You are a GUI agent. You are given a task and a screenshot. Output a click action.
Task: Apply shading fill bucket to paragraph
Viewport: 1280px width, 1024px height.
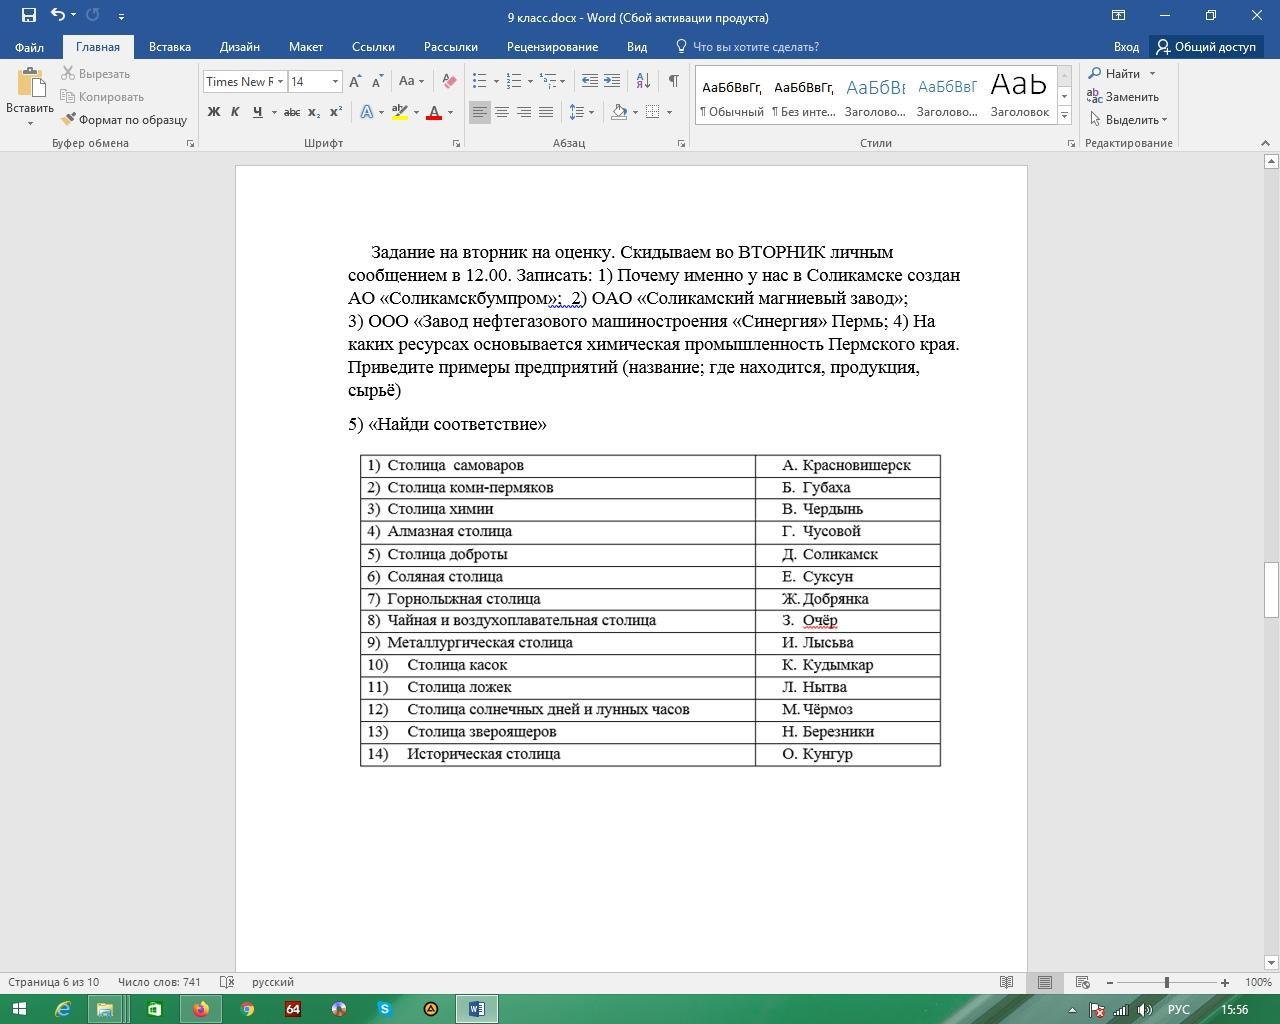(620, 112)
